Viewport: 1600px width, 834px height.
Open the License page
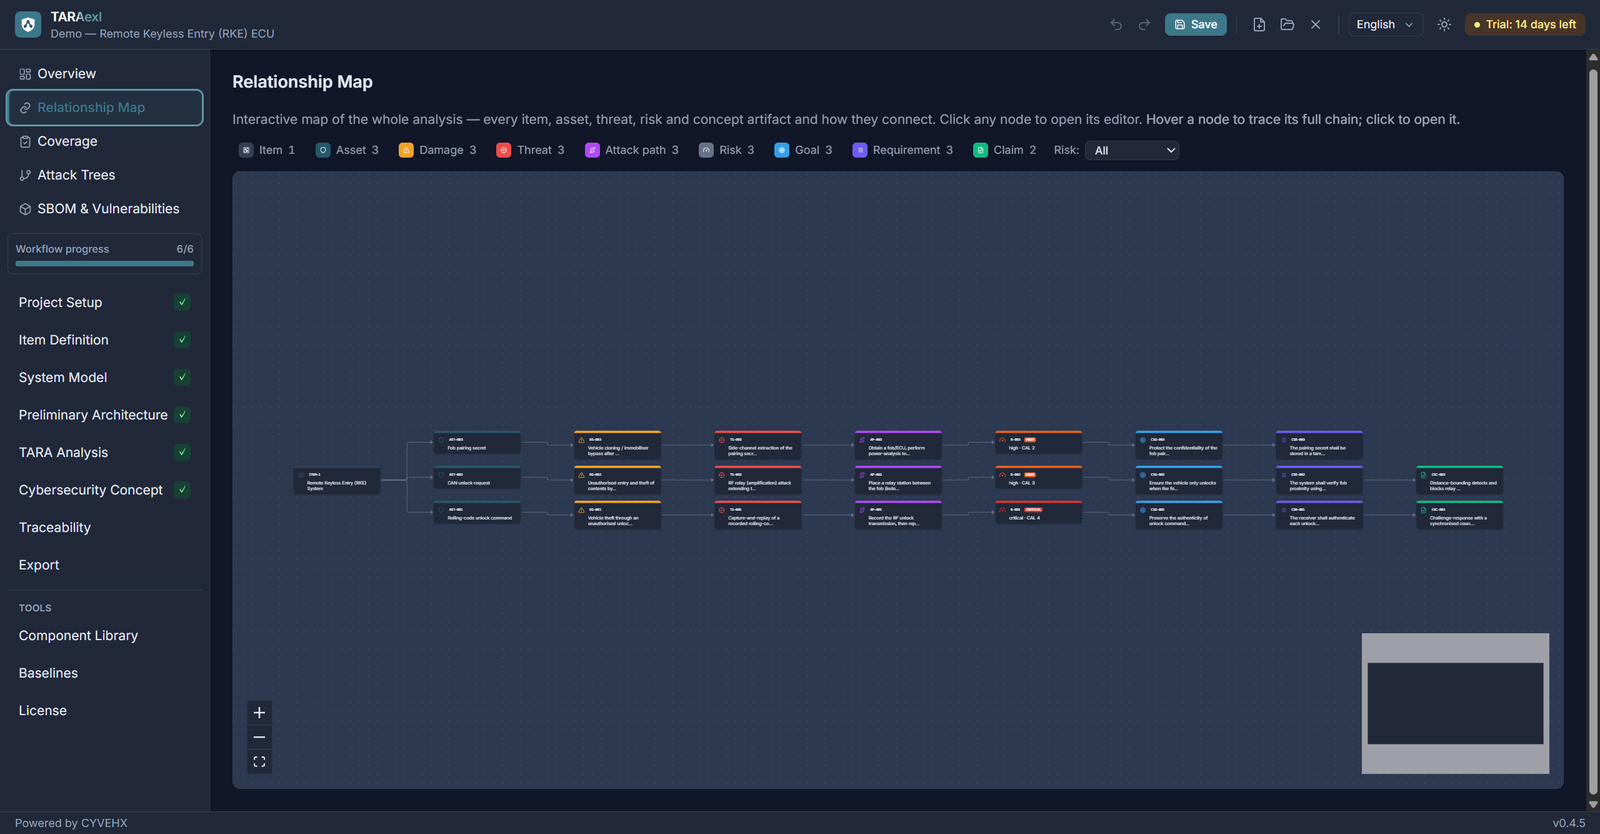tap(105, 711)
